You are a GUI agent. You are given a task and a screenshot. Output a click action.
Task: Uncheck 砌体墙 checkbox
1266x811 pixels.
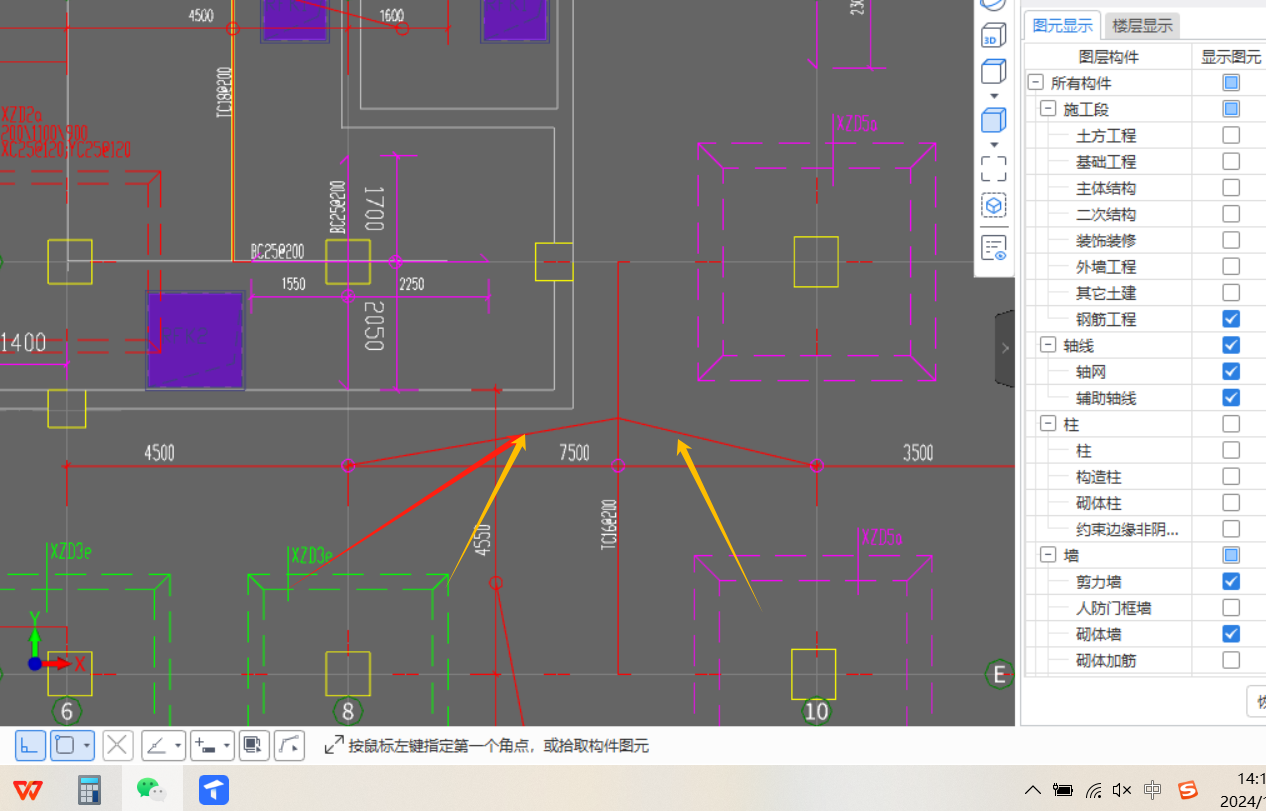click(x=1231, y=634)
